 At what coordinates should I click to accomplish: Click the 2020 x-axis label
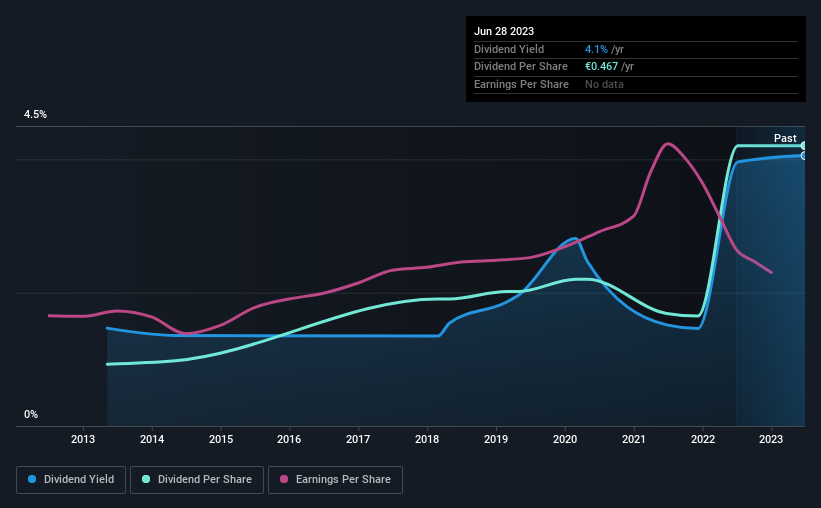coord(565,439)
